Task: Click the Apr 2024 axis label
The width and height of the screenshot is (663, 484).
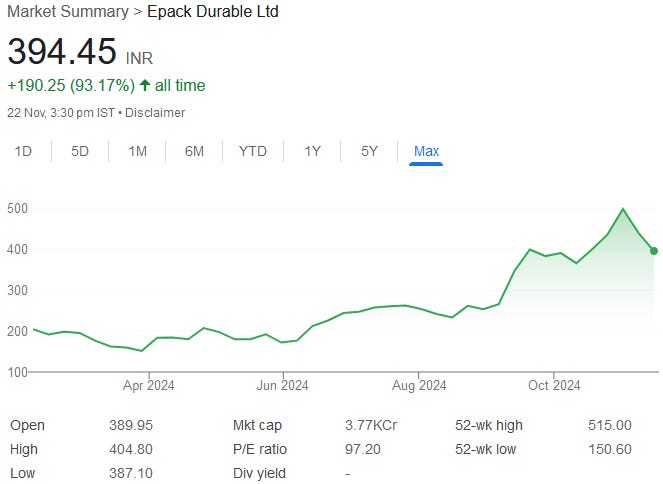Action: 148,386
